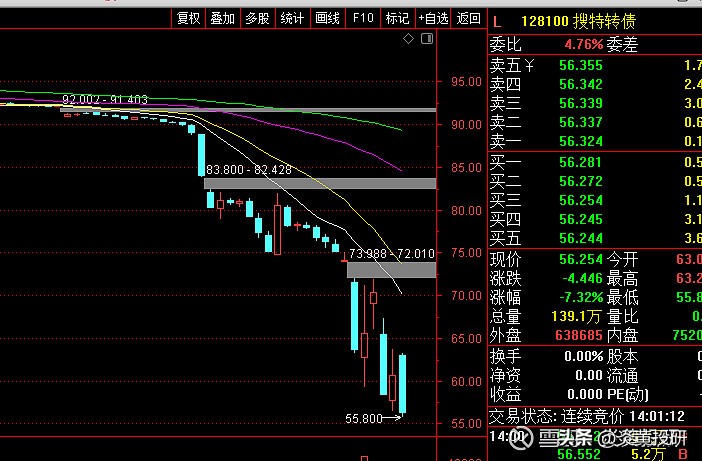Viewport: 702px width, 461px height.
Task: Activate the 画线 drawing tool
Action: click(x=327, y=18)
